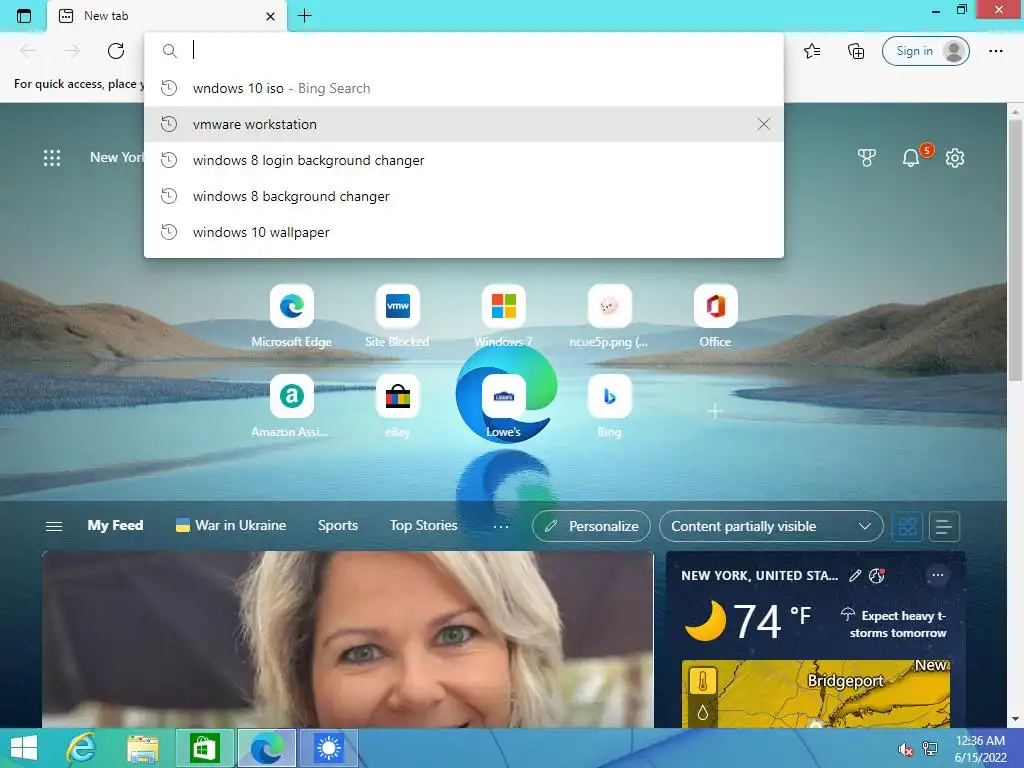The width and height of the screenshot is (1024, 768).
Task: Edit weather location pencil icon
Action: pyautogui.click(x=854, y=575)
